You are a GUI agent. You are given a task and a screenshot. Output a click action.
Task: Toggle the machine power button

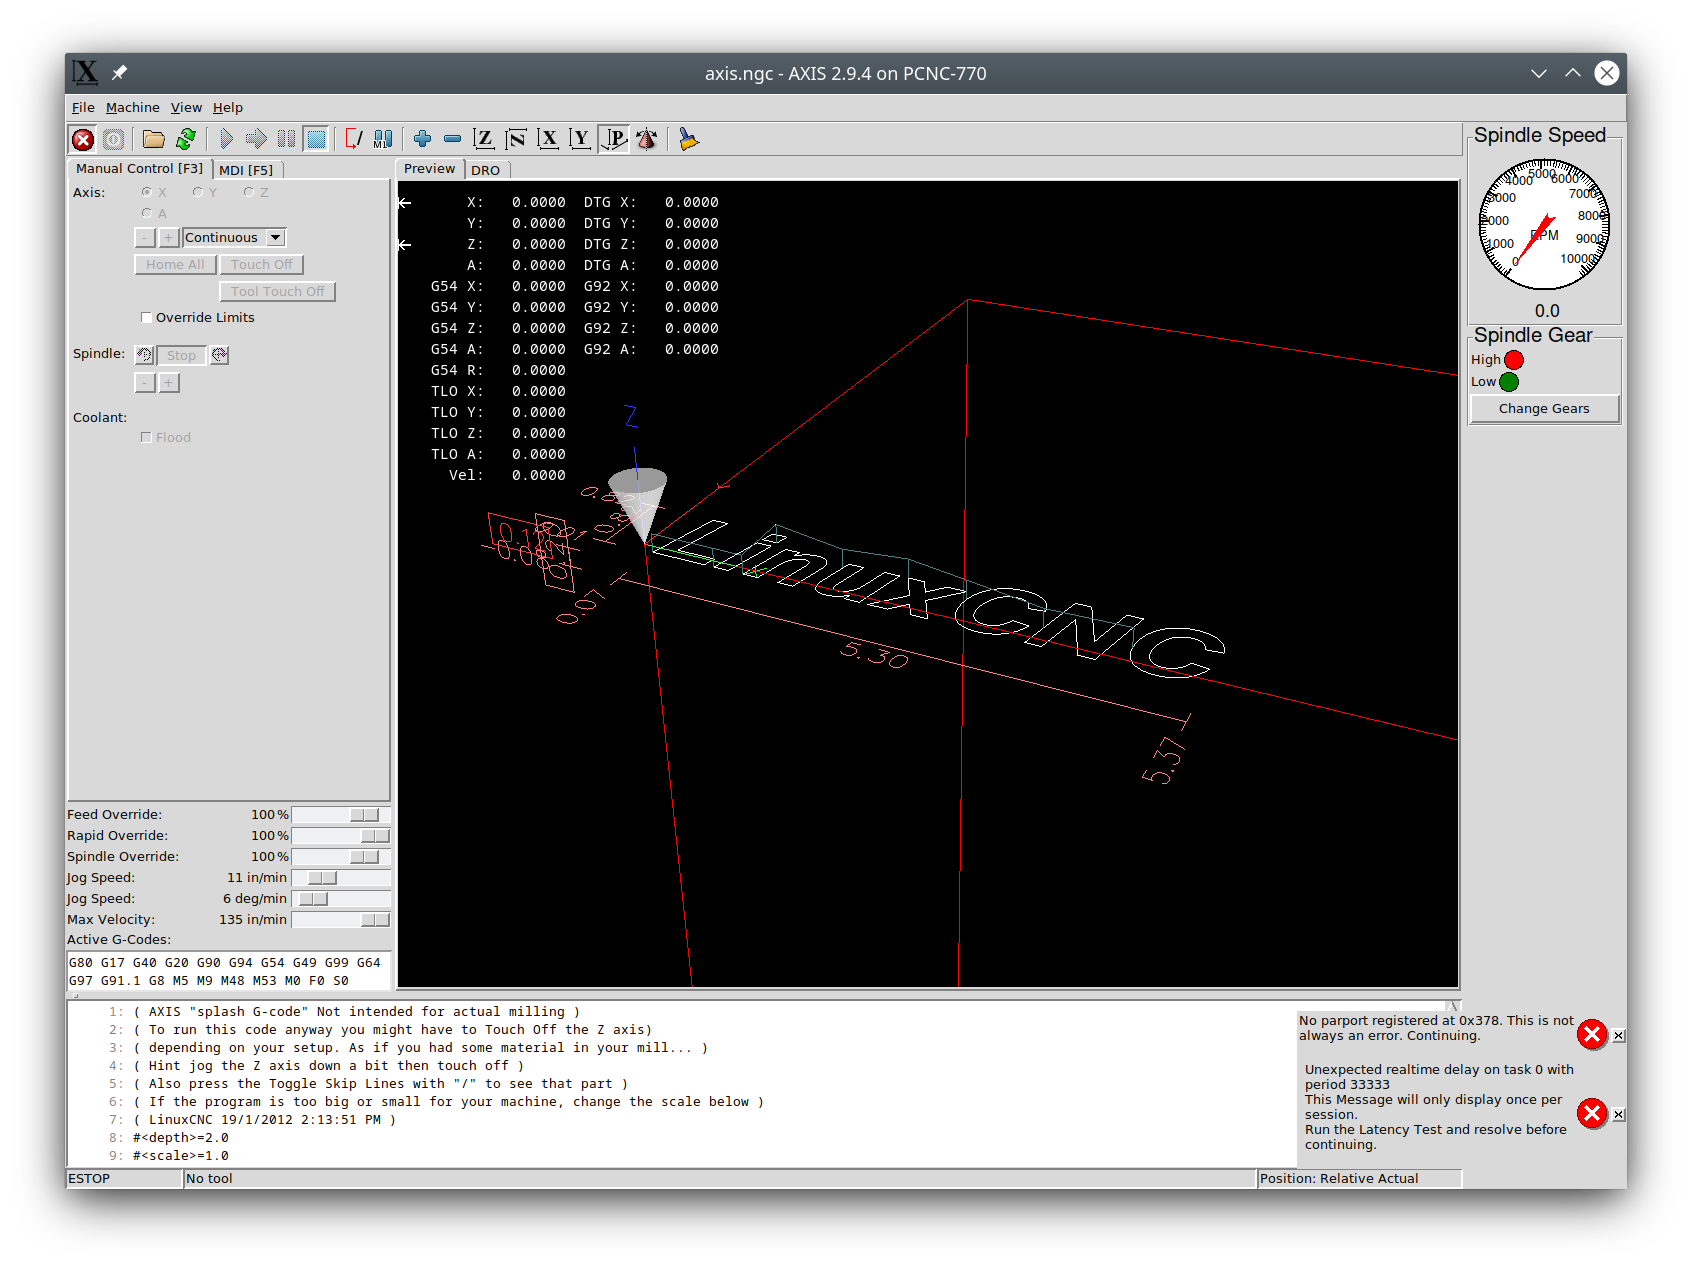(x=114, y=139)
